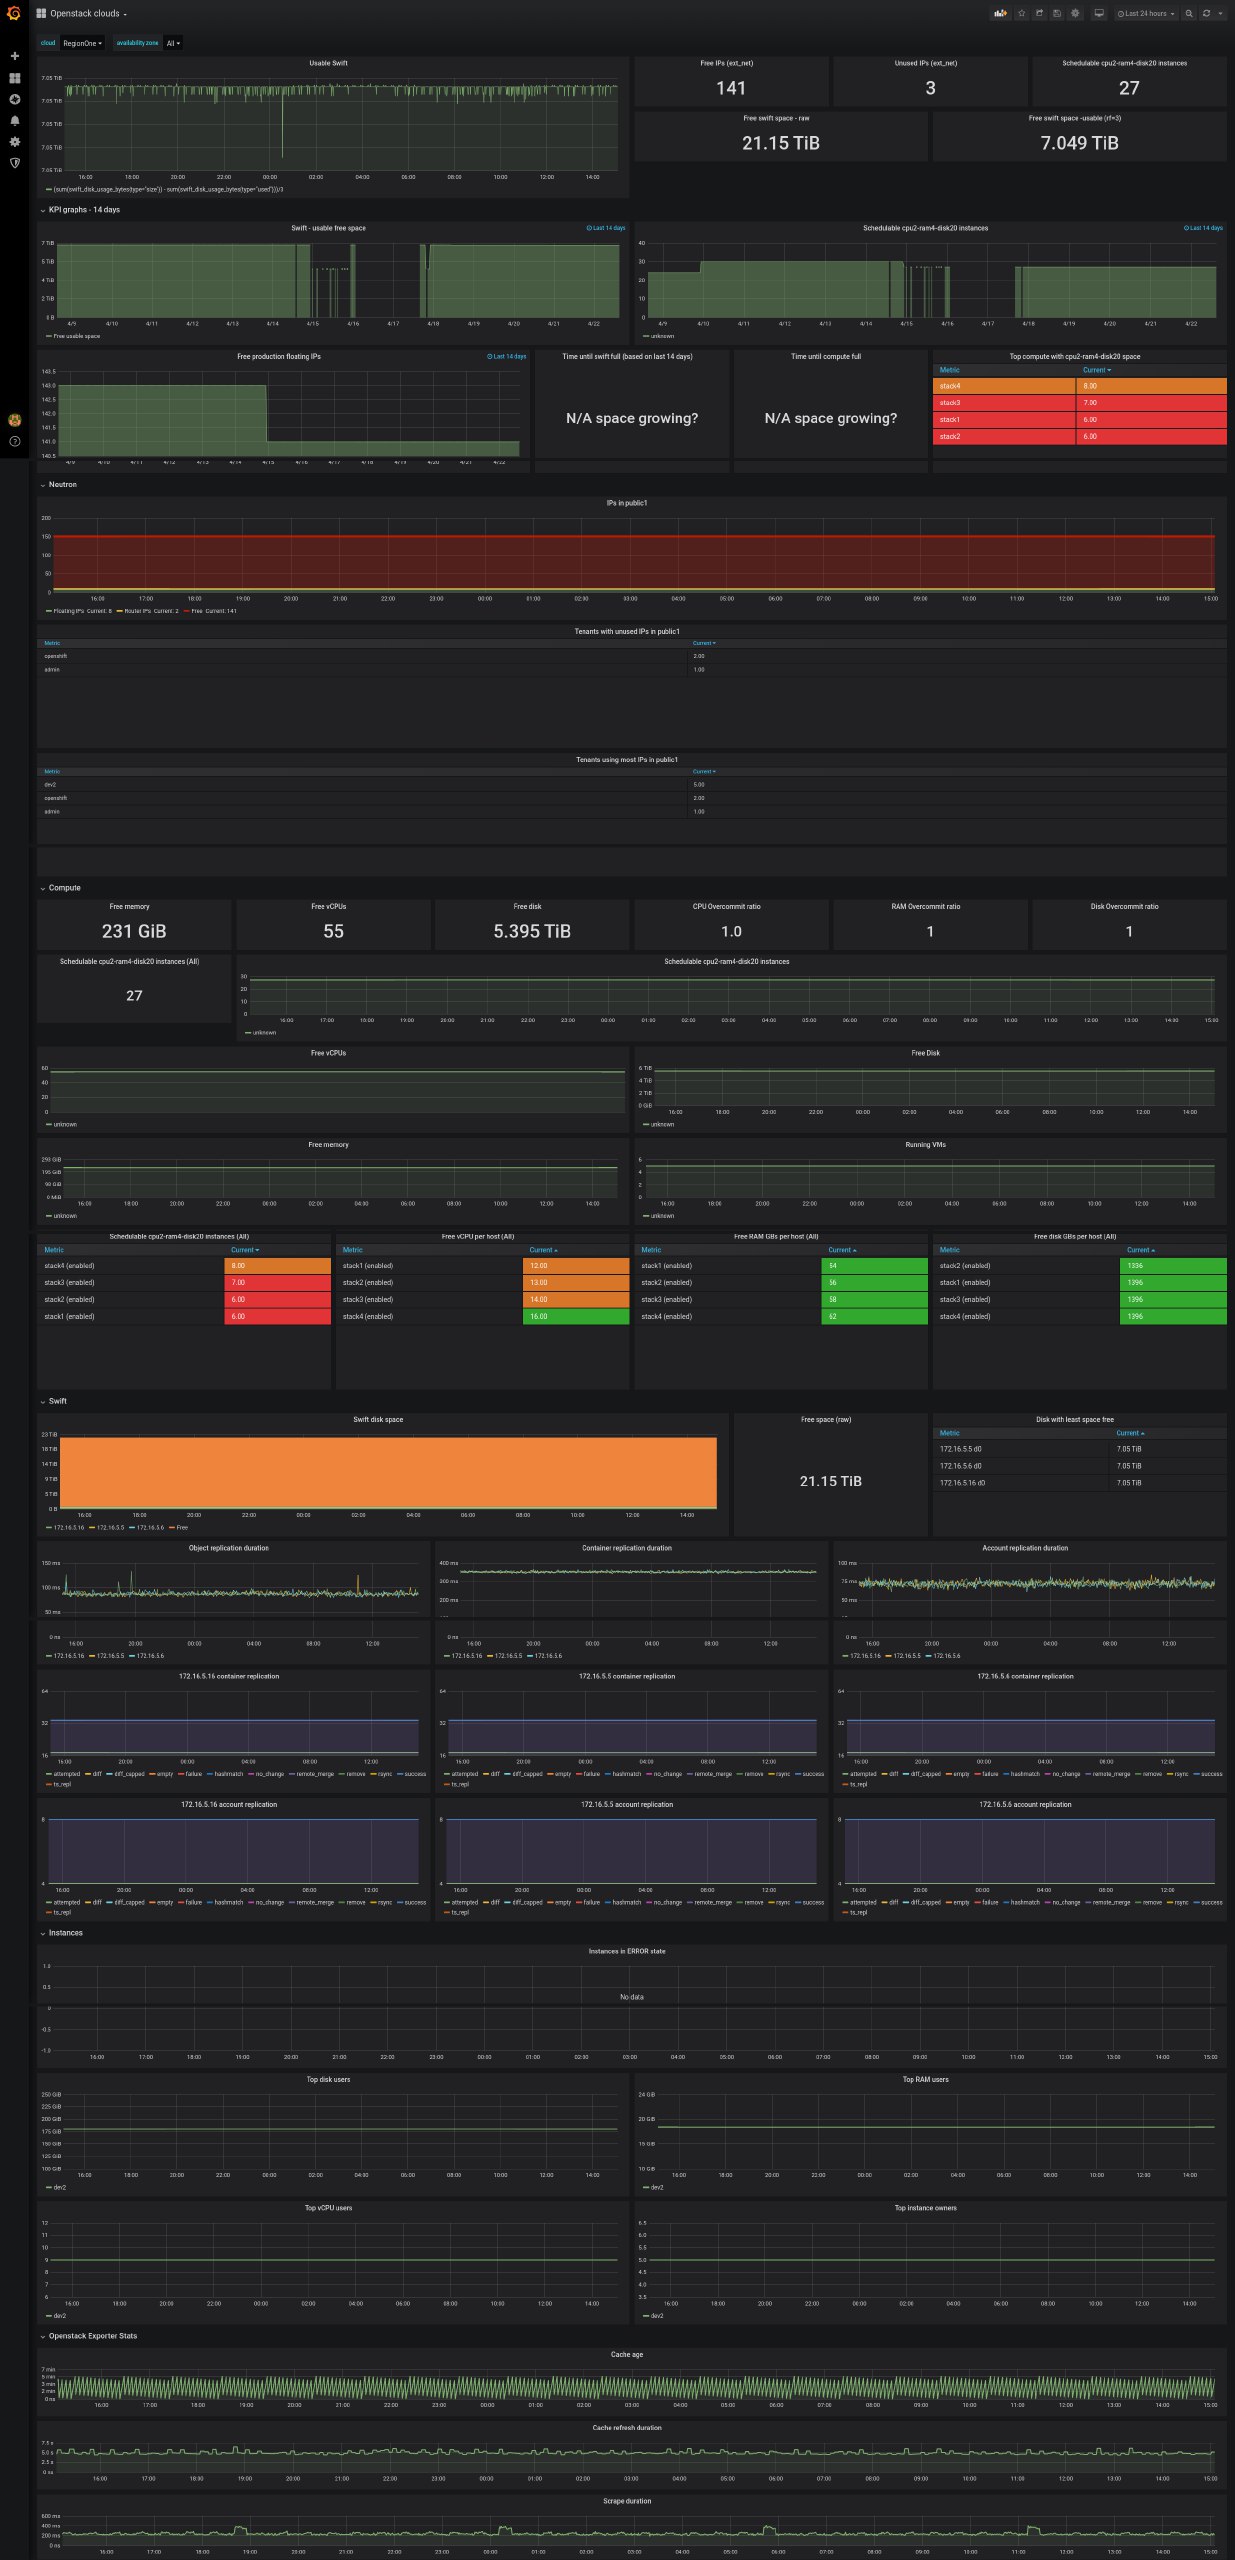Cycle view mode with monitor icon
Image resolution: width=1235 pixels, height=2560 pixels.
[1098, 14]
